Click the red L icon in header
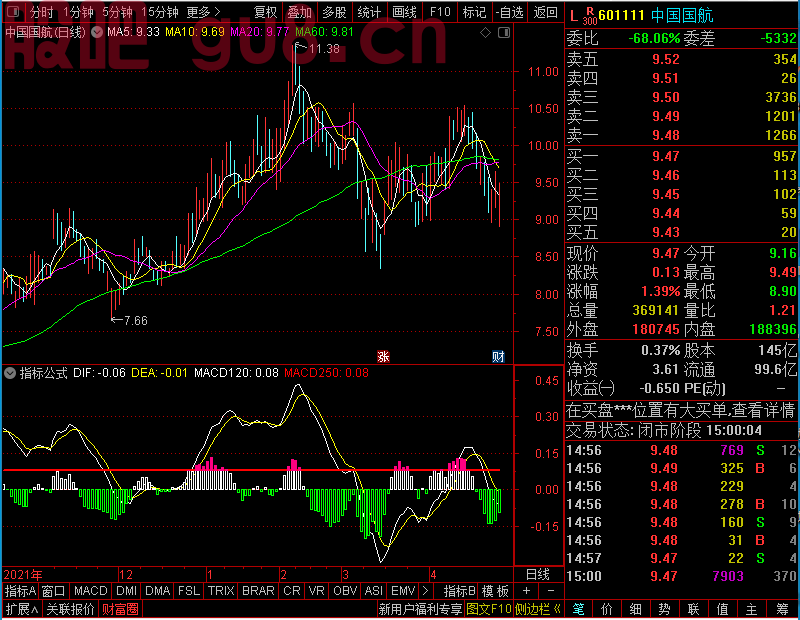The image size is (800, 620). click(x=574, y=16)
